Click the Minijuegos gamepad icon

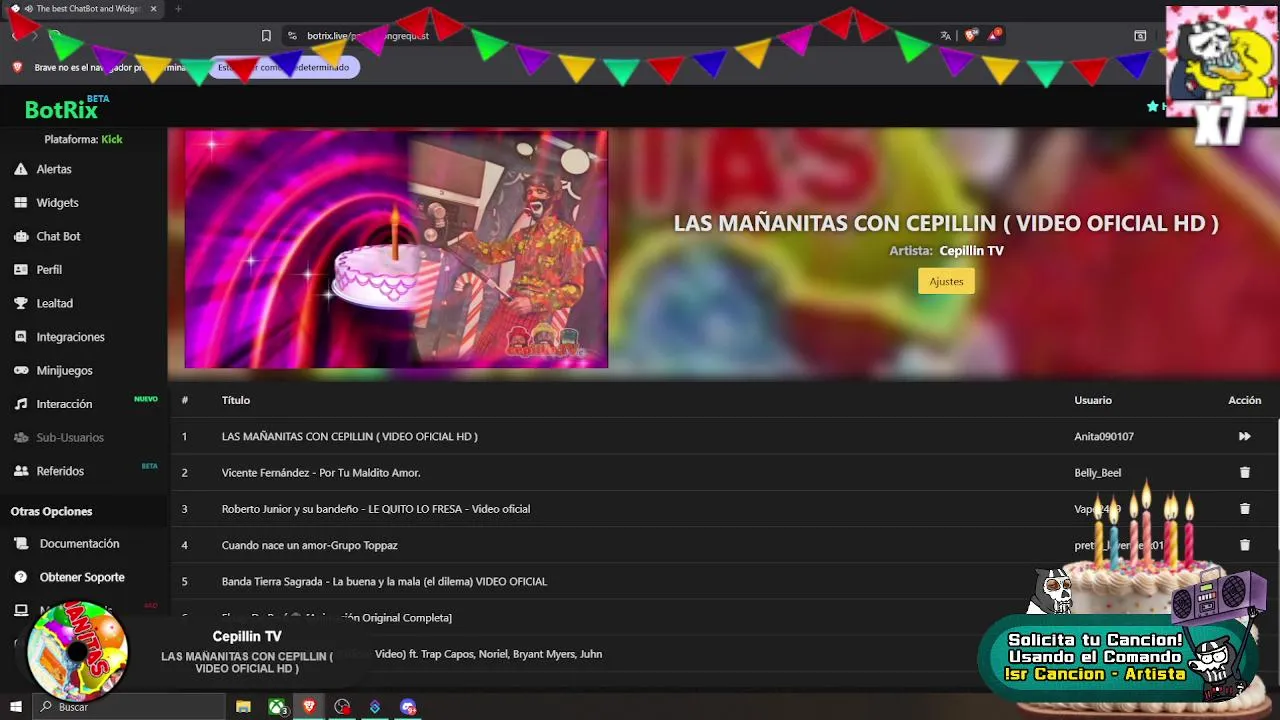tap(20, 370)
